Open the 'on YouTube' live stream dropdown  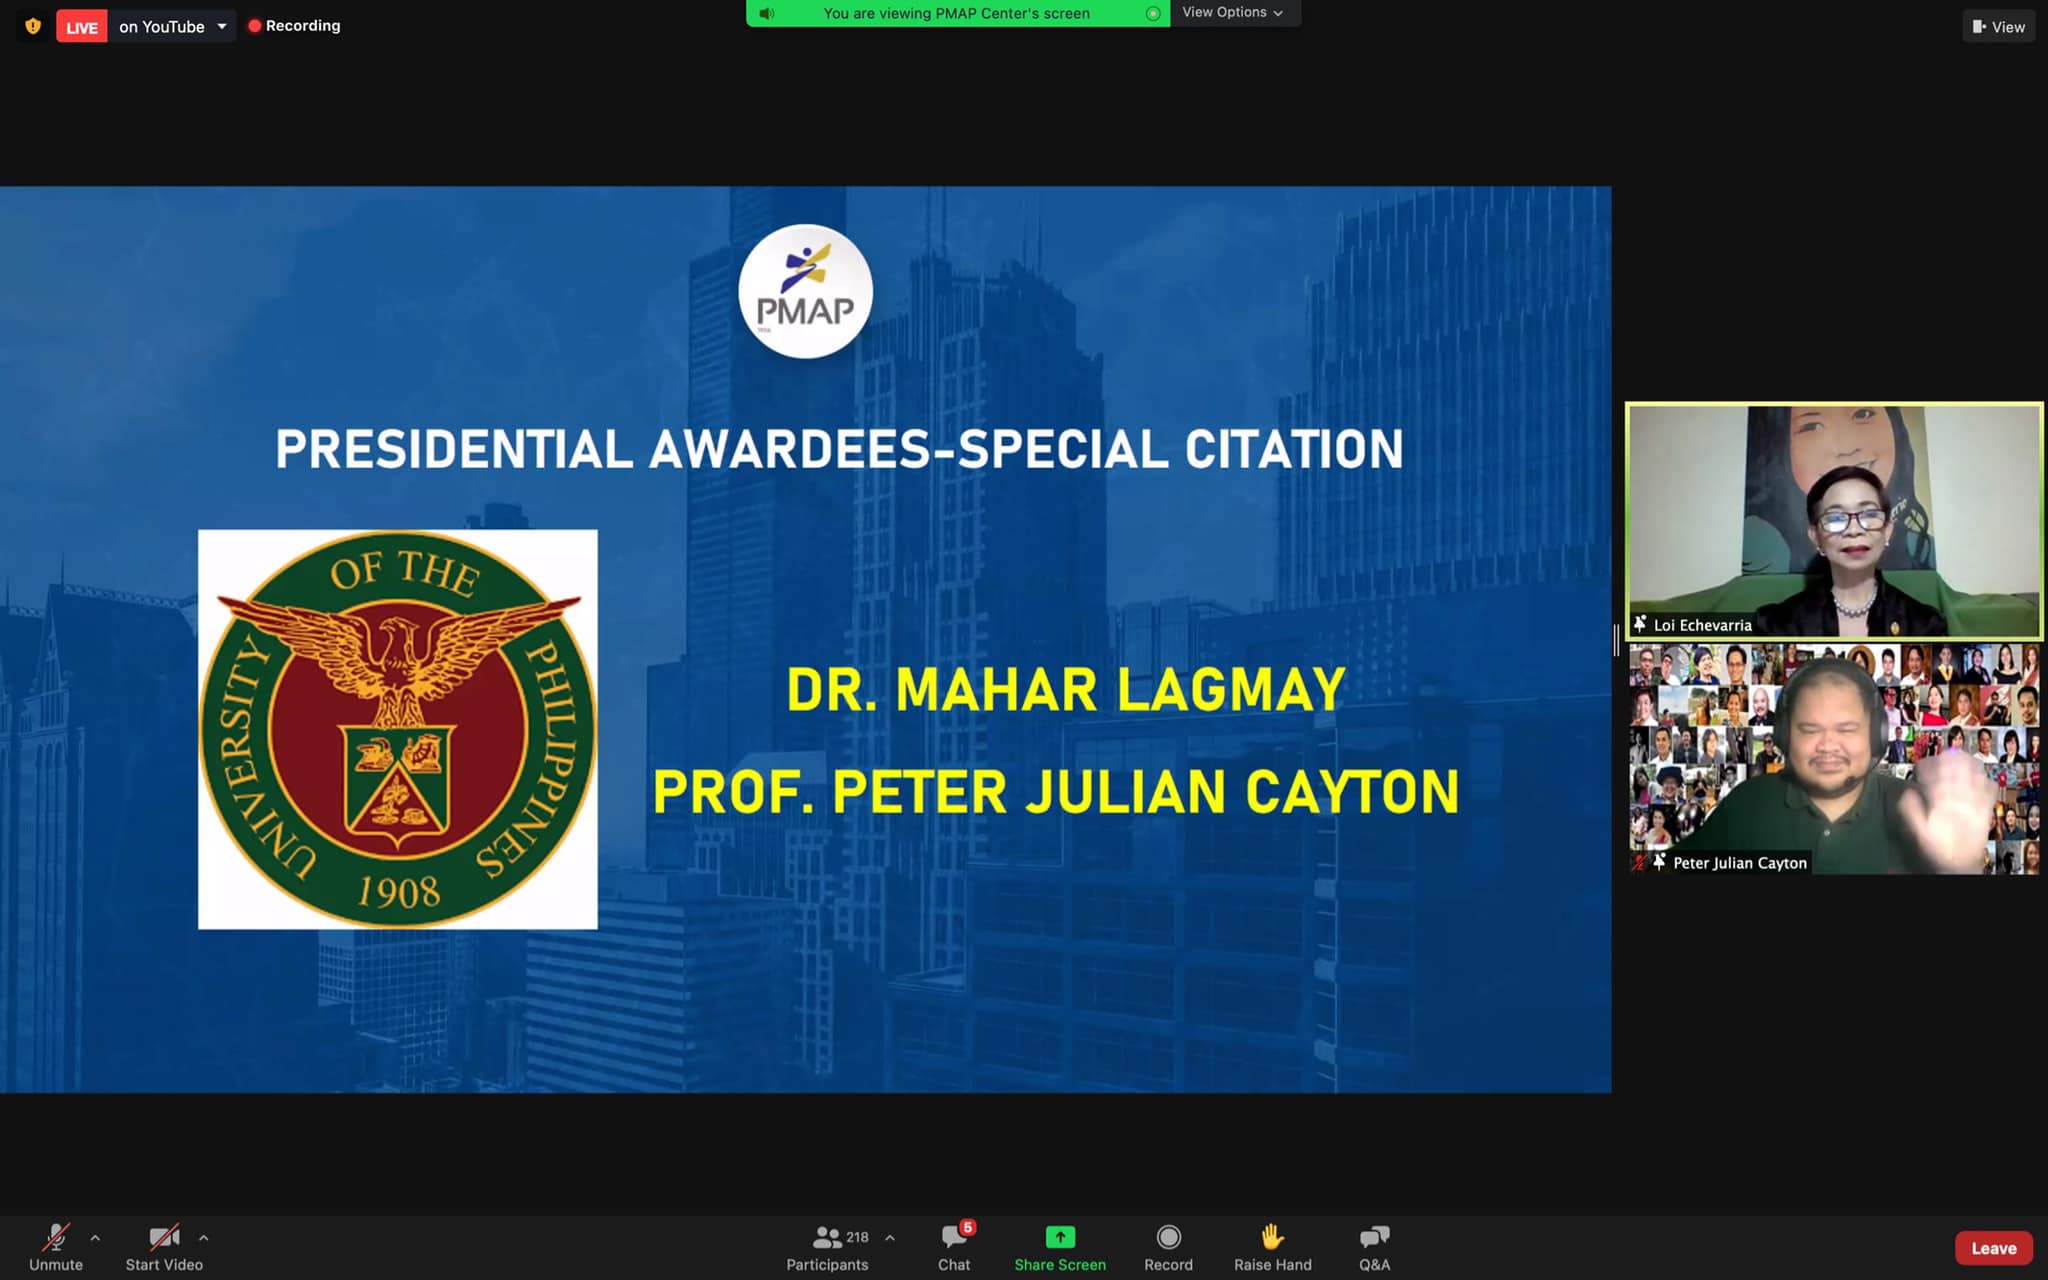[173, 27]
